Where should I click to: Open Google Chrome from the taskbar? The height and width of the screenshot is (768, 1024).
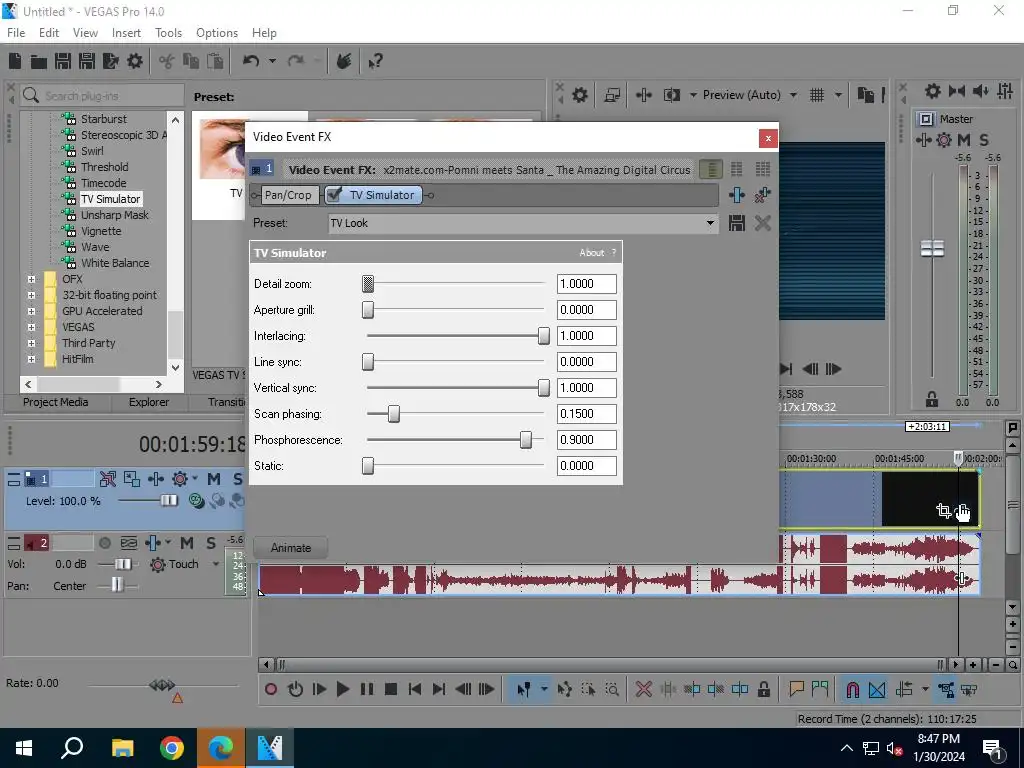pyautogui.click(x=172, y=748)
